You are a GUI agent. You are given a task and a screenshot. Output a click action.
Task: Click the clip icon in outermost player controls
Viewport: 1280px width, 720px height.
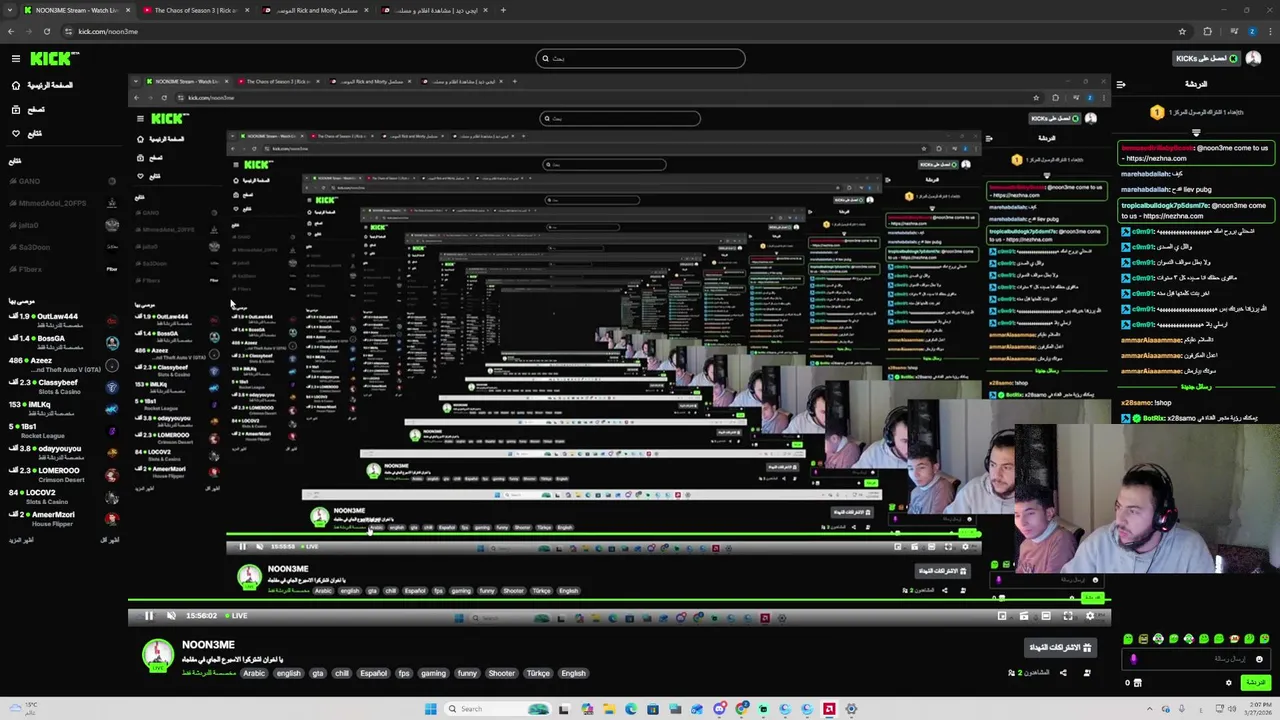coord(1024,616)
